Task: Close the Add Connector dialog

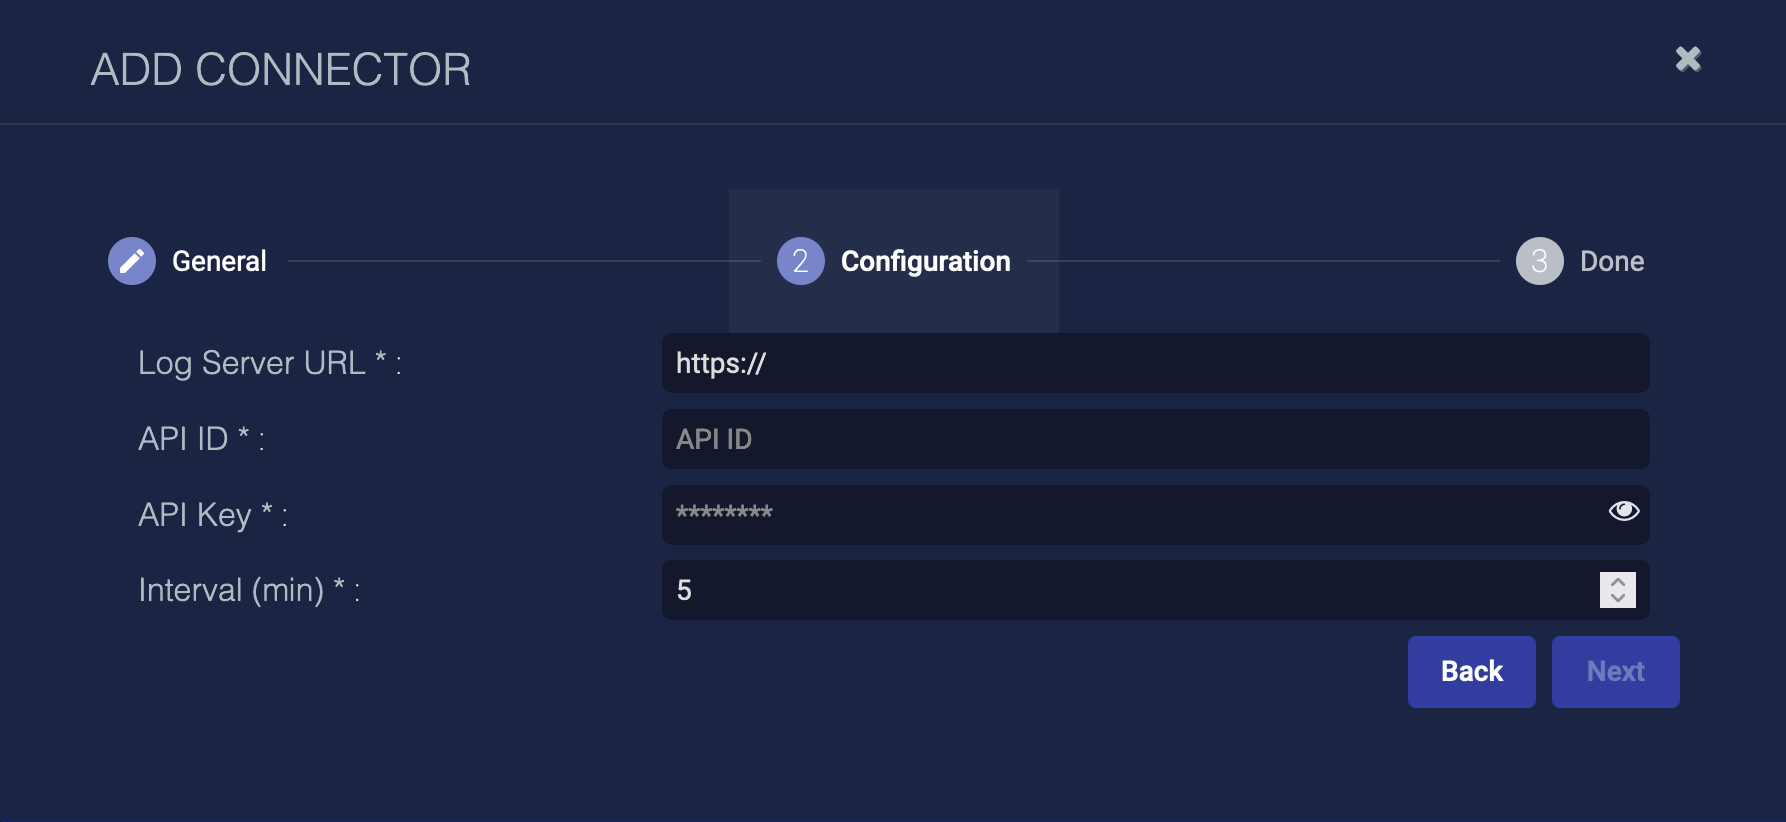Action: (x=1688, y=59)
